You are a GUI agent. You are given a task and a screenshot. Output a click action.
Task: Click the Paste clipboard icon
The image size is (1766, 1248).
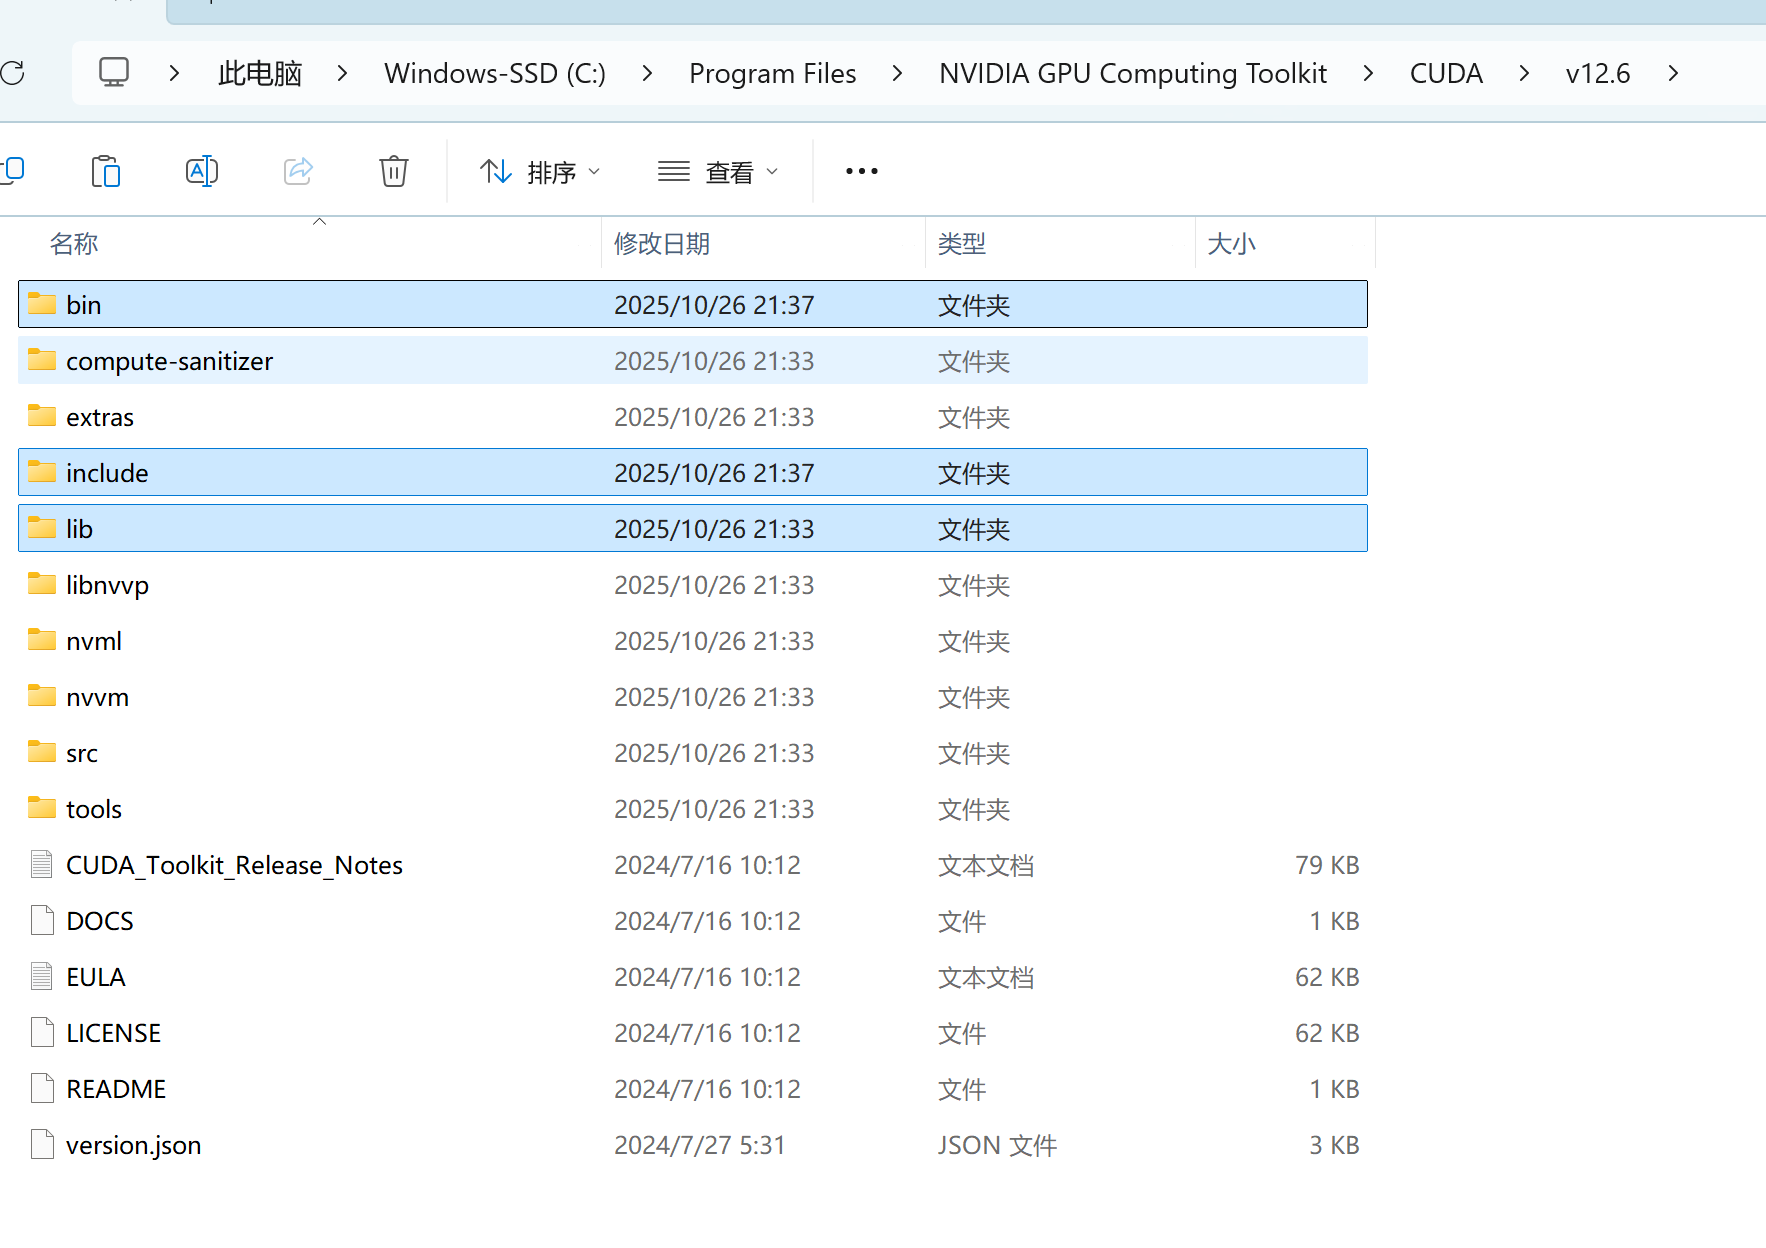click(106, 171)
